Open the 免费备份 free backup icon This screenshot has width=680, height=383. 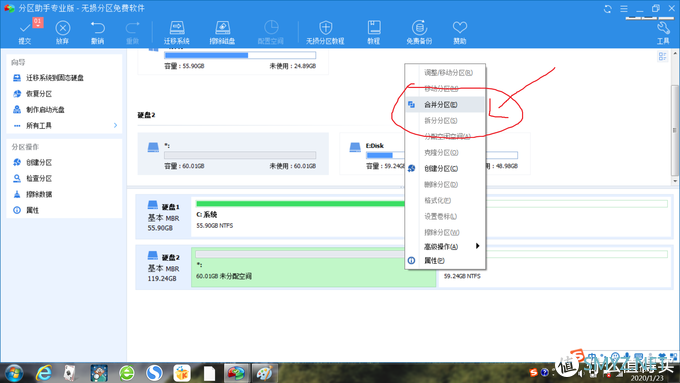(419, 28)
